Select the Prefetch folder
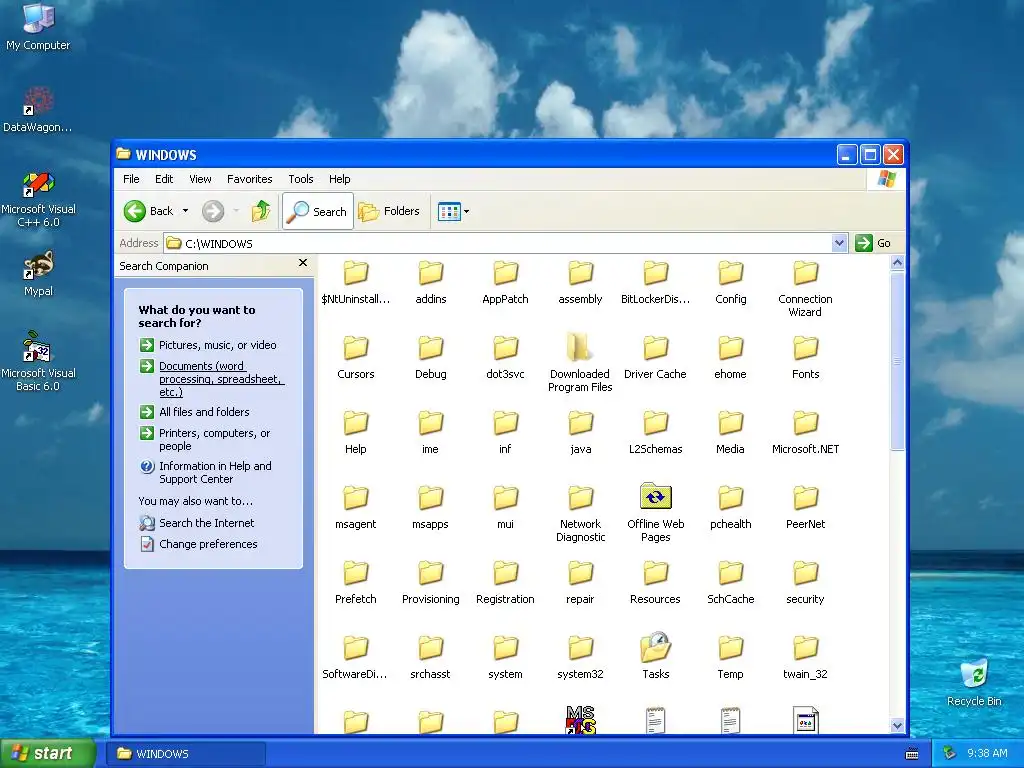Screen dimensions: 1024x768 (x=356, y=582)
